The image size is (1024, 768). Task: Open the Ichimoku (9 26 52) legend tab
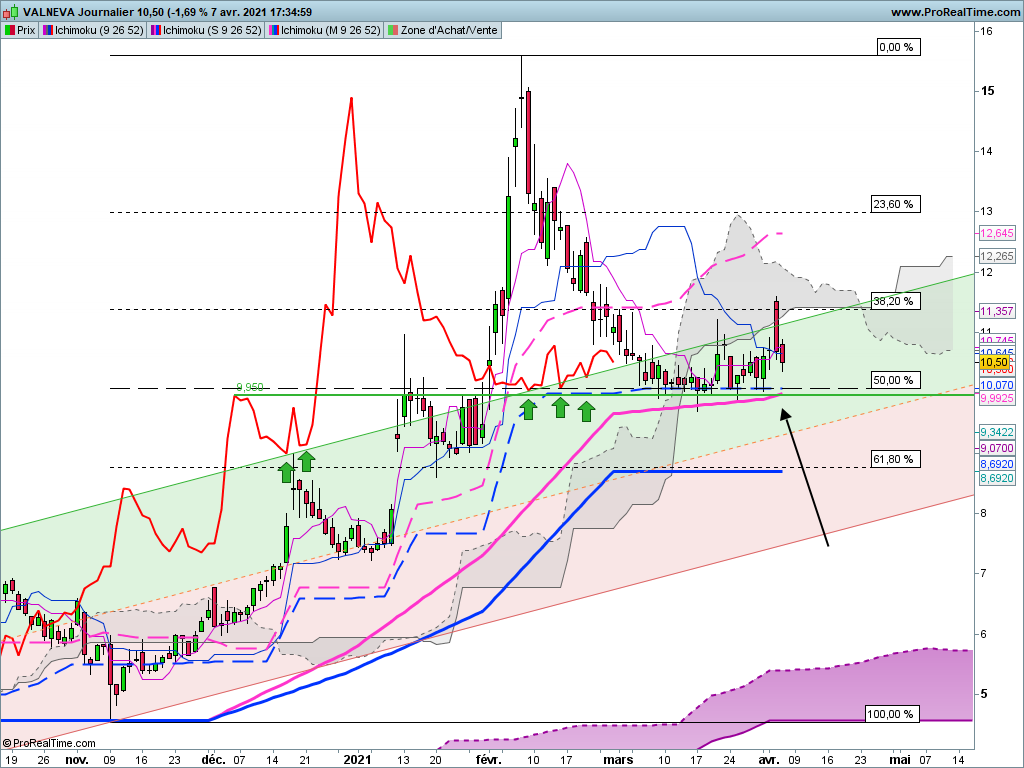click(93, 30)
